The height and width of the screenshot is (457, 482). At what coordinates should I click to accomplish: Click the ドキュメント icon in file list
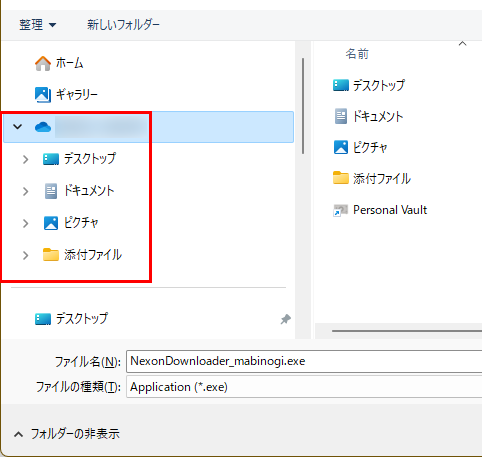[x=341, y=116]
